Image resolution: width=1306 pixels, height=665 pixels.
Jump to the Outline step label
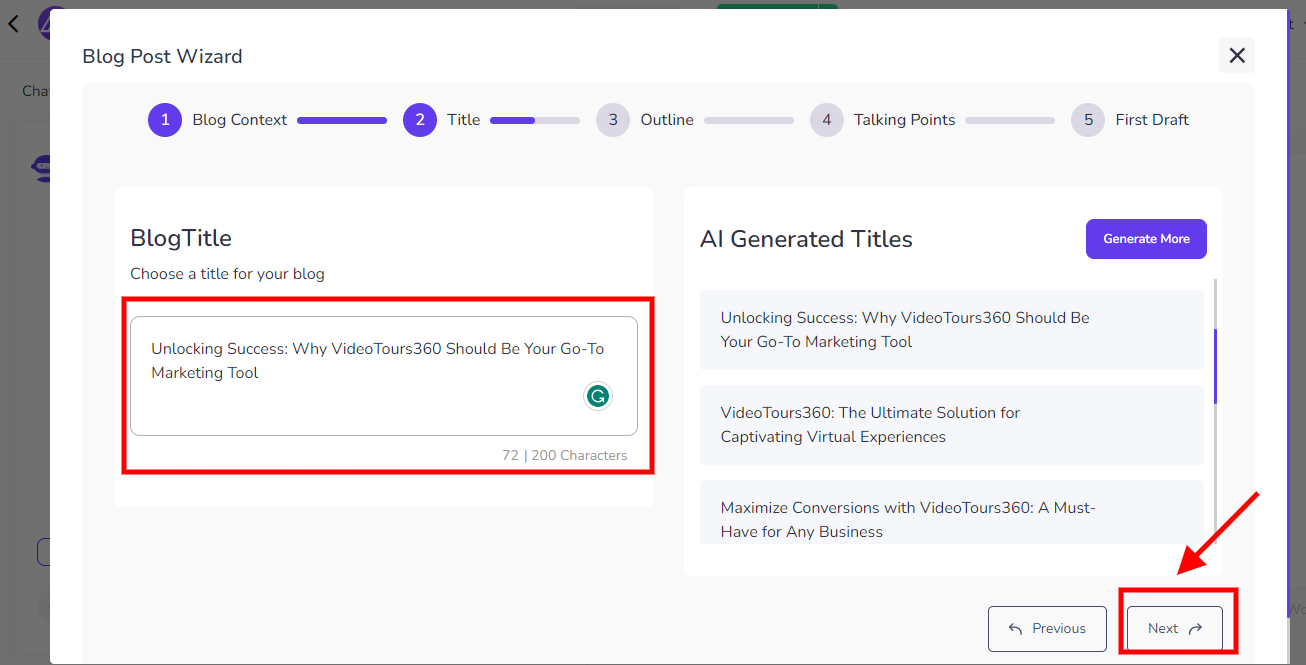click(x=667, y=120)
